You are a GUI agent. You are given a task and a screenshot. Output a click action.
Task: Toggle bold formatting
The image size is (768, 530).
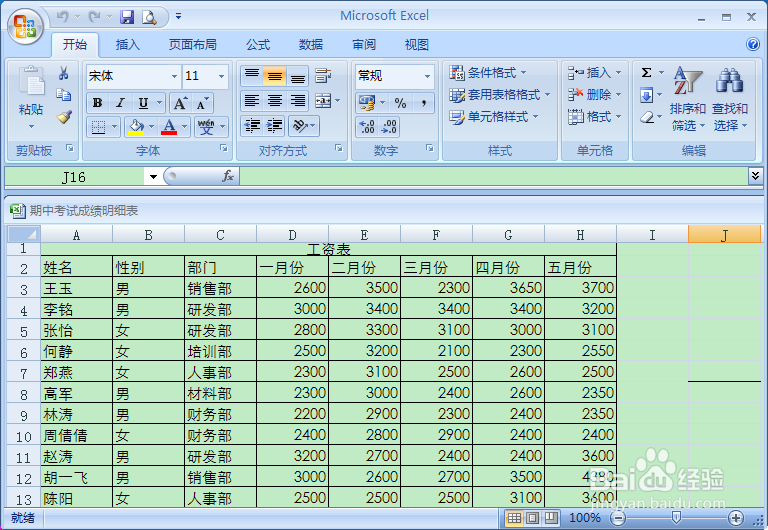[97, 103]
